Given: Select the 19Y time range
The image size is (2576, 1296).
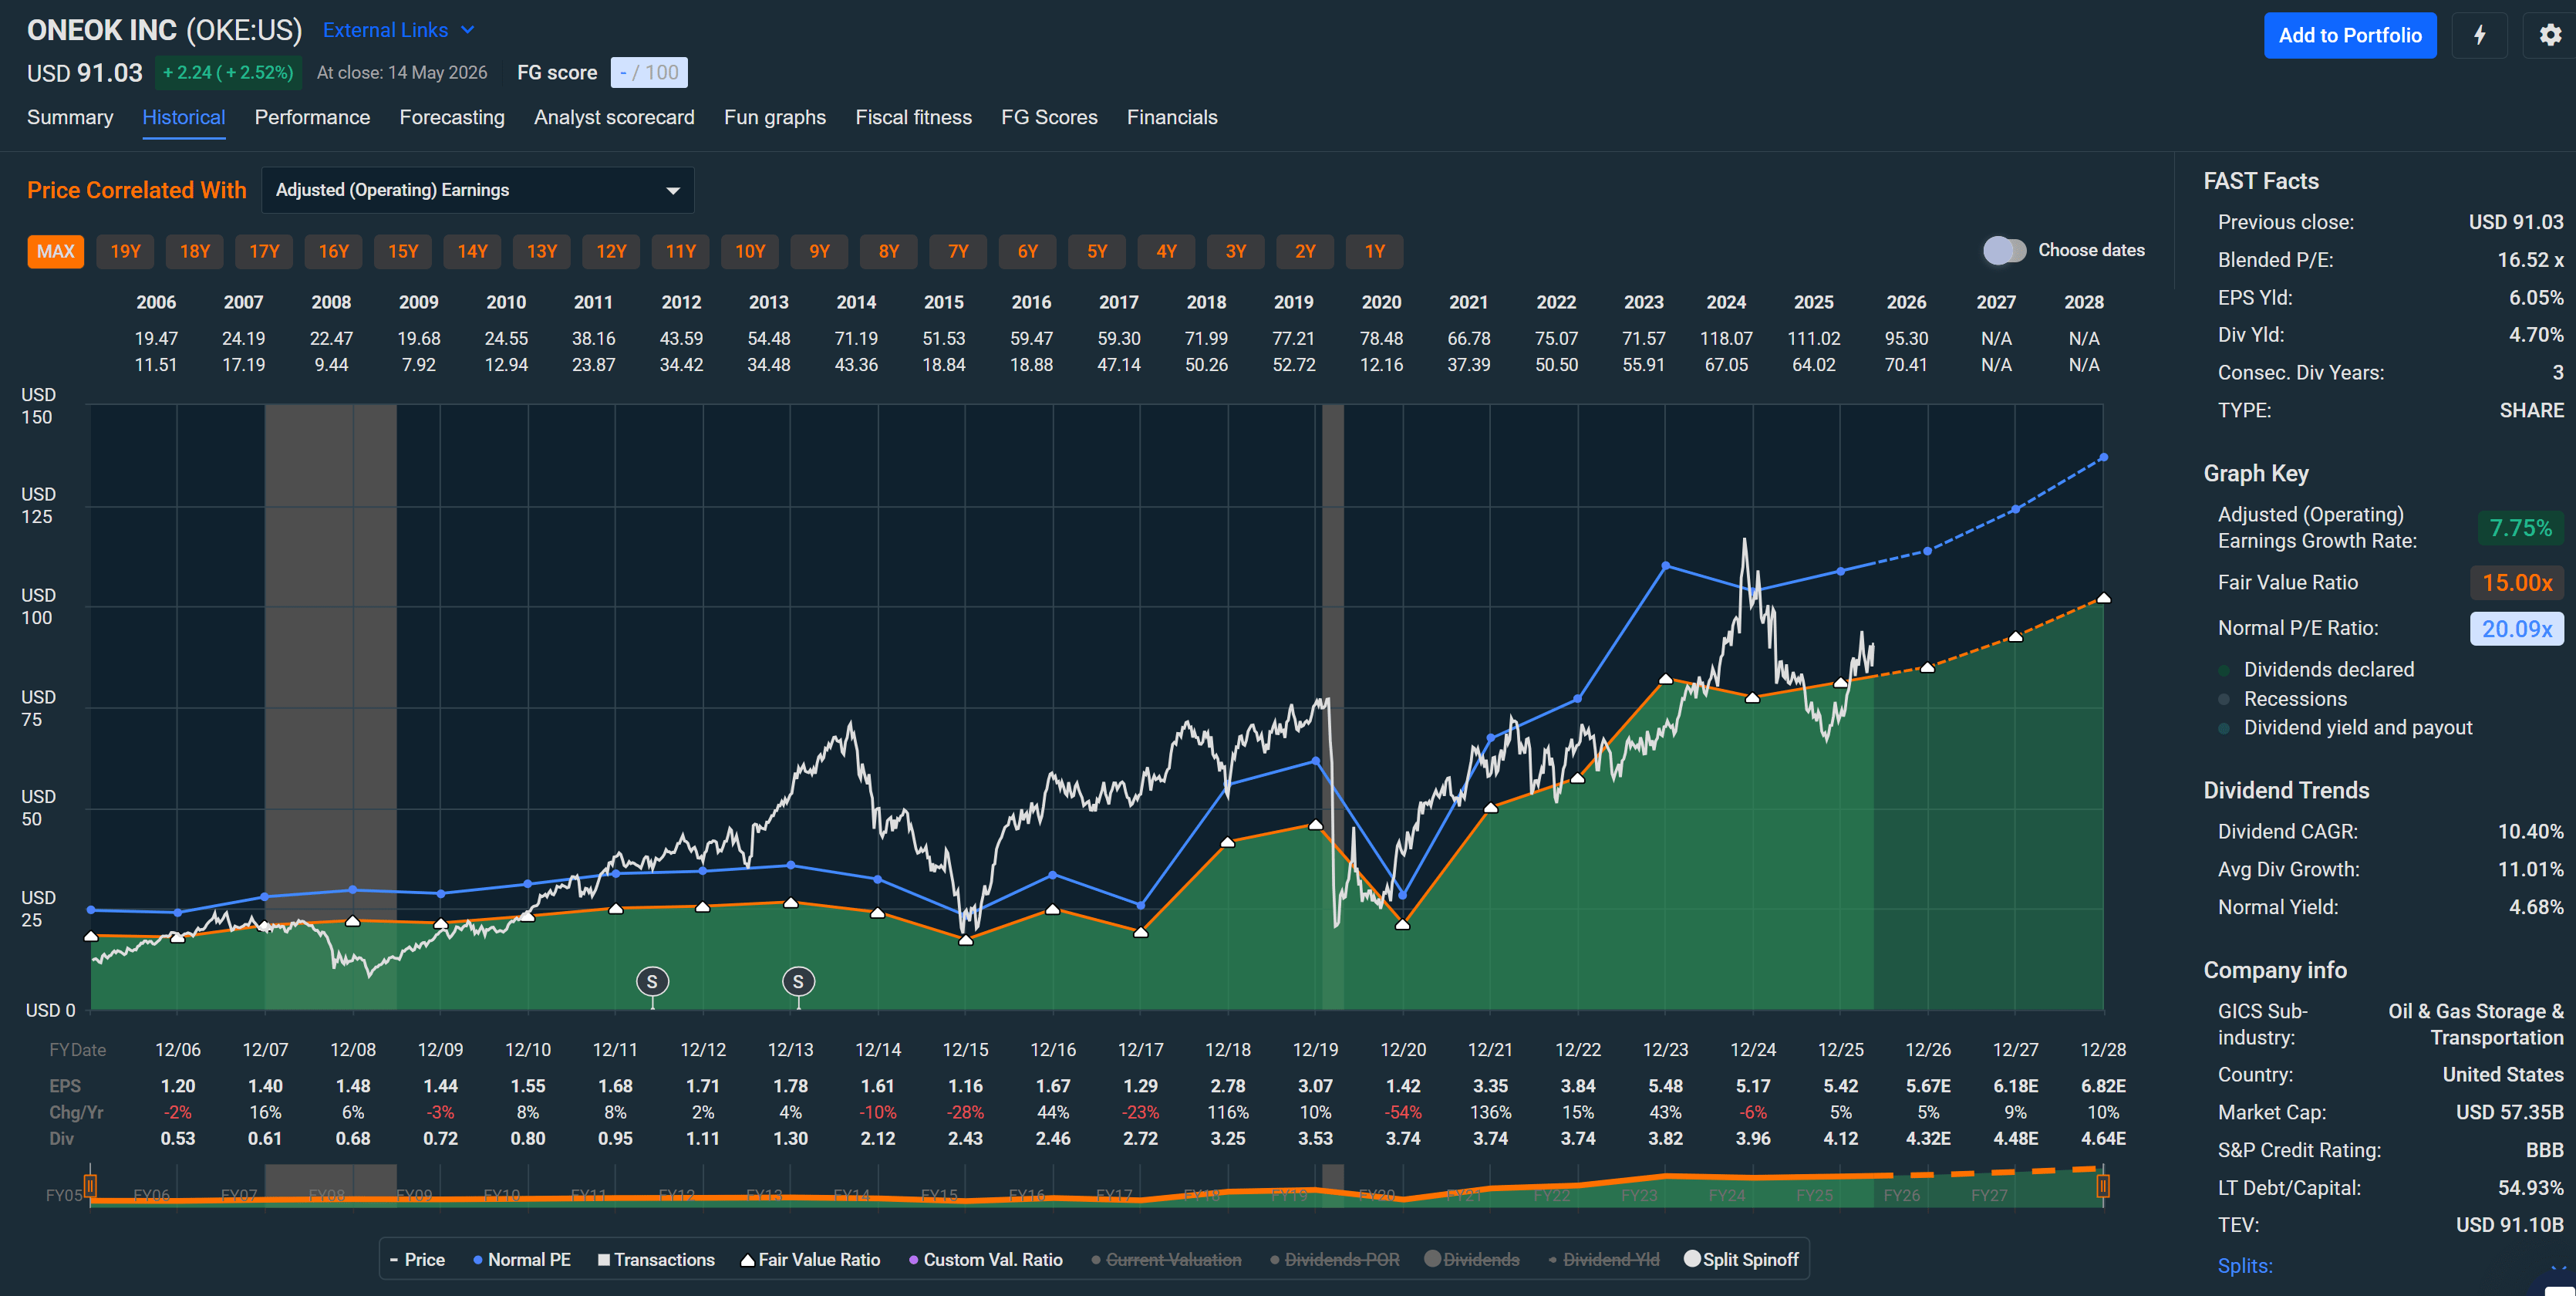Looking at the screenshot, I should [x=125, y=251].
